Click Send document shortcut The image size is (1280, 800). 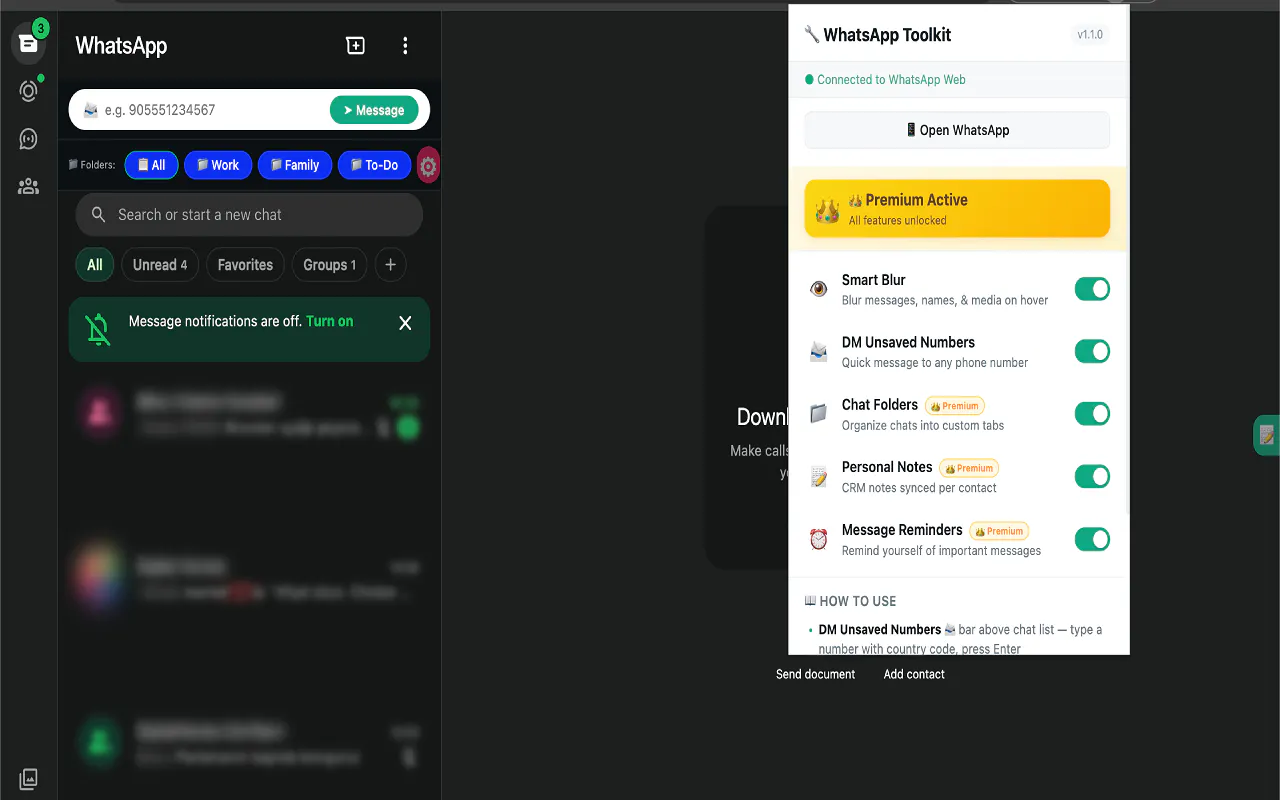click(815, 674)
